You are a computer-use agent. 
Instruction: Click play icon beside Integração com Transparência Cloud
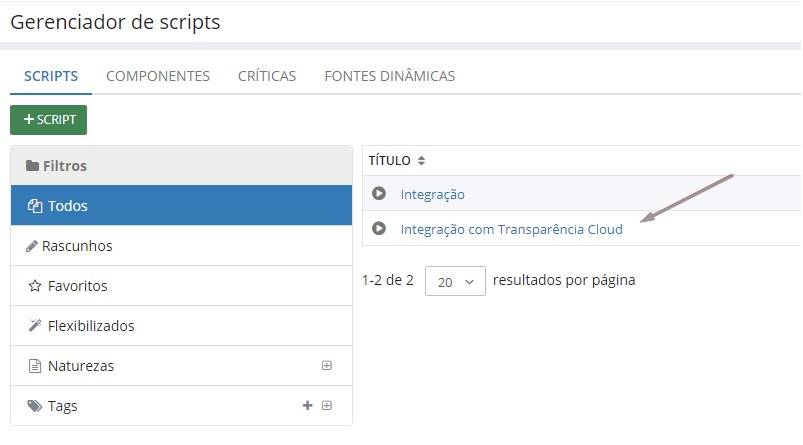tap(379, 229)
